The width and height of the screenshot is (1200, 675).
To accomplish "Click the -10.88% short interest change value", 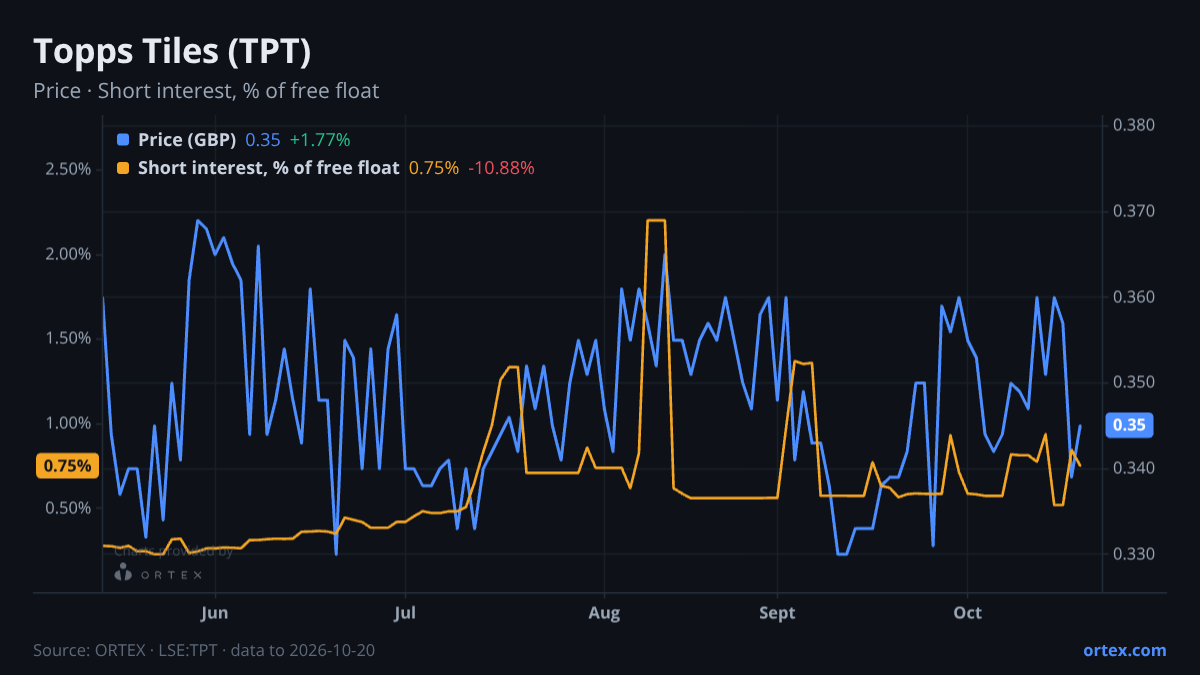I will point(501,168).
